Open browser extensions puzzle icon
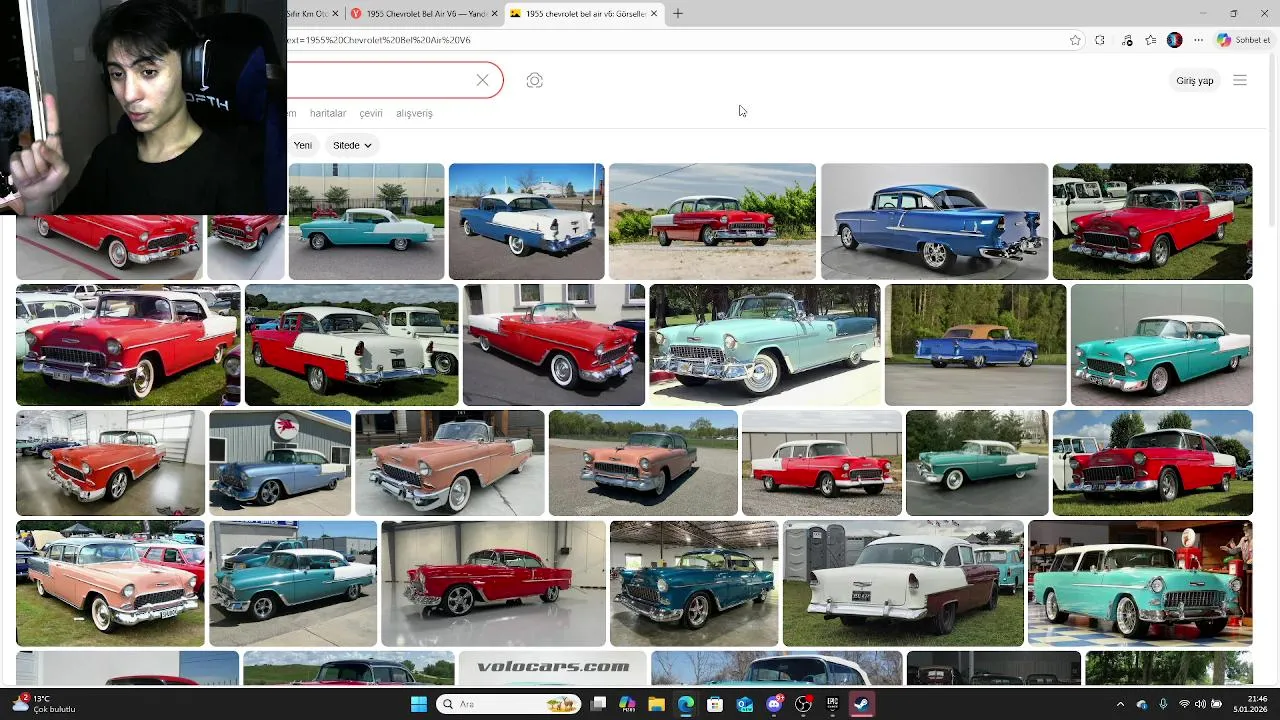This screenshot has width=1280, height=720. pos(1100,40)
